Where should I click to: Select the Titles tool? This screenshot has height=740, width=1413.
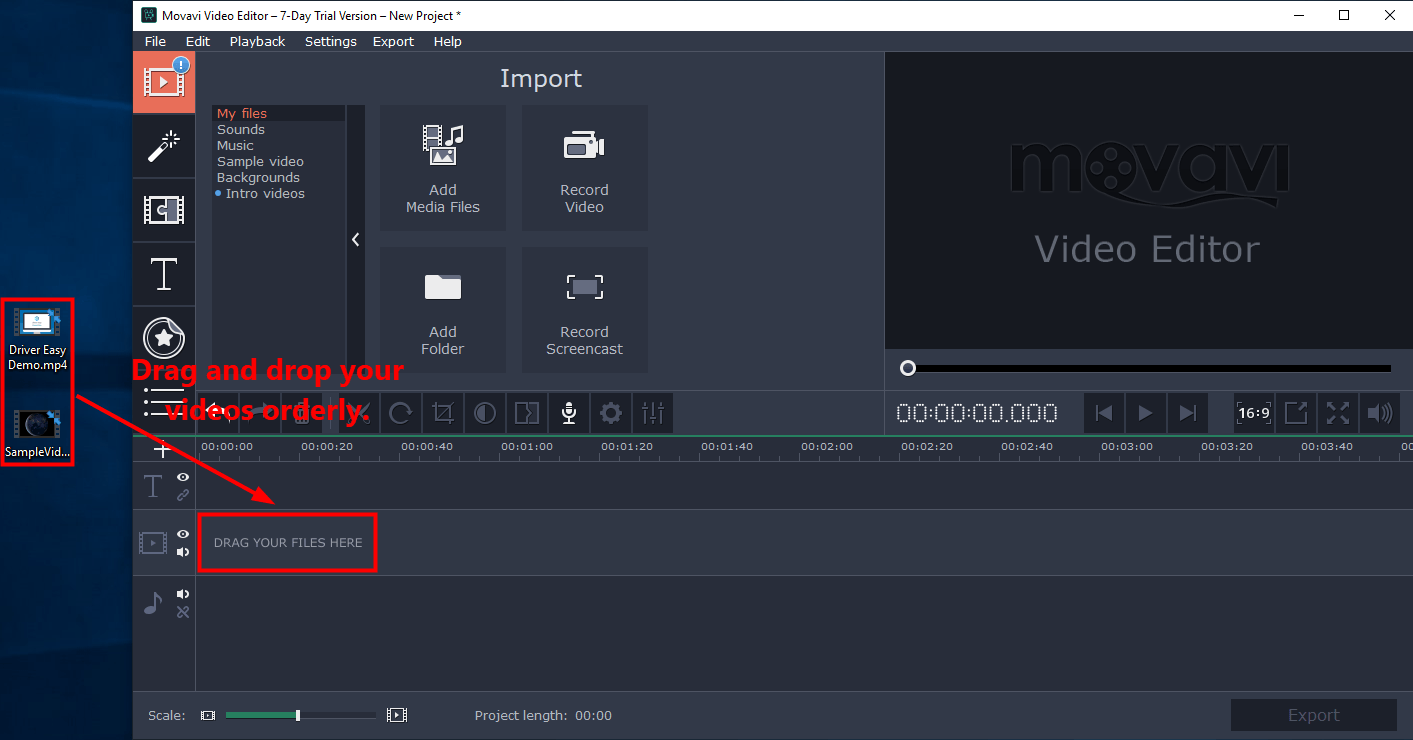point(164,274)
